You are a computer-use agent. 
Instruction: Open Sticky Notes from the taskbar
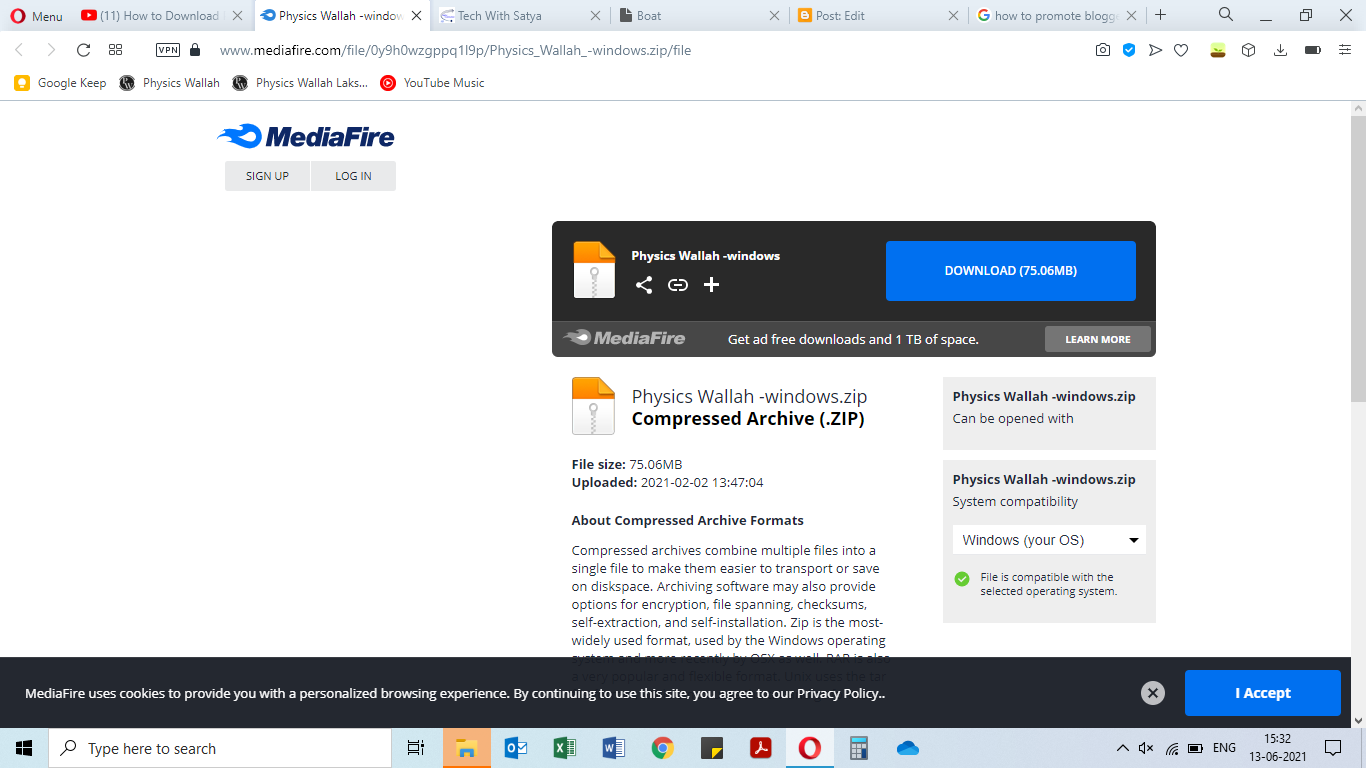pos(711,748)
